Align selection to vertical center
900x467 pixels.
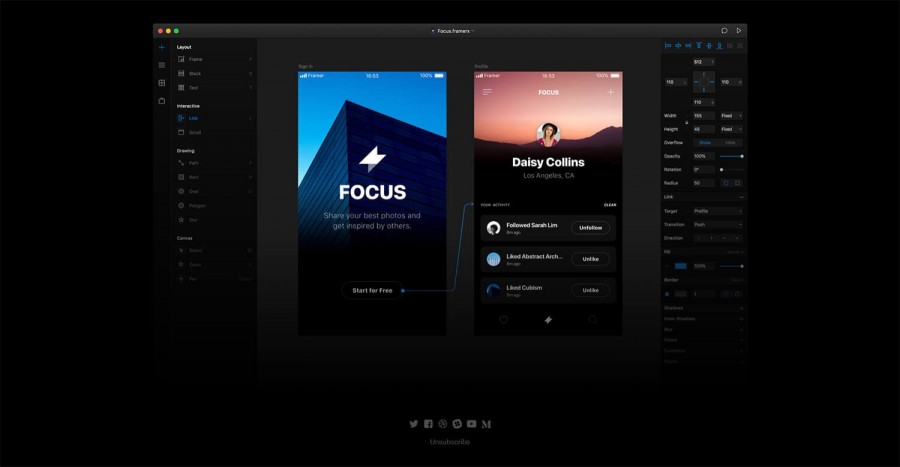pyautogui.click(x=709, y=45)
